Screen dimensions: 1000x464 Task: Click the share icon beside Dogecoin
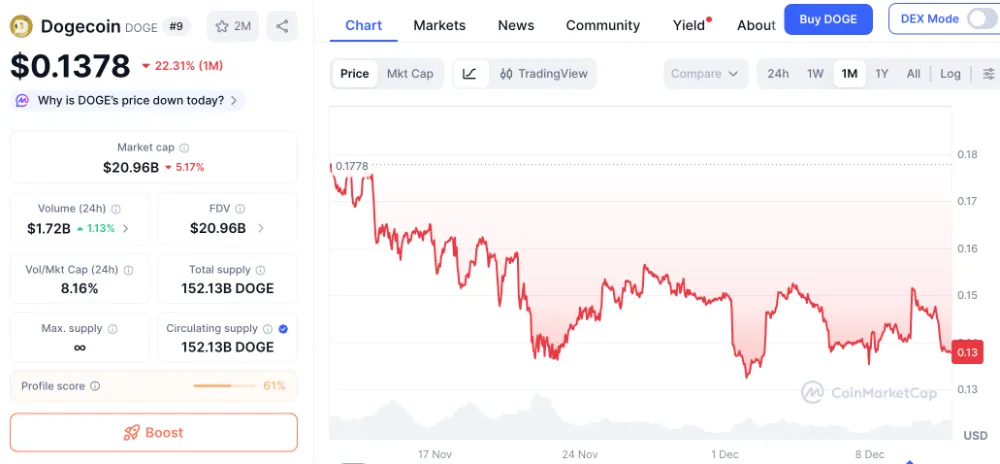pos(283,26)
